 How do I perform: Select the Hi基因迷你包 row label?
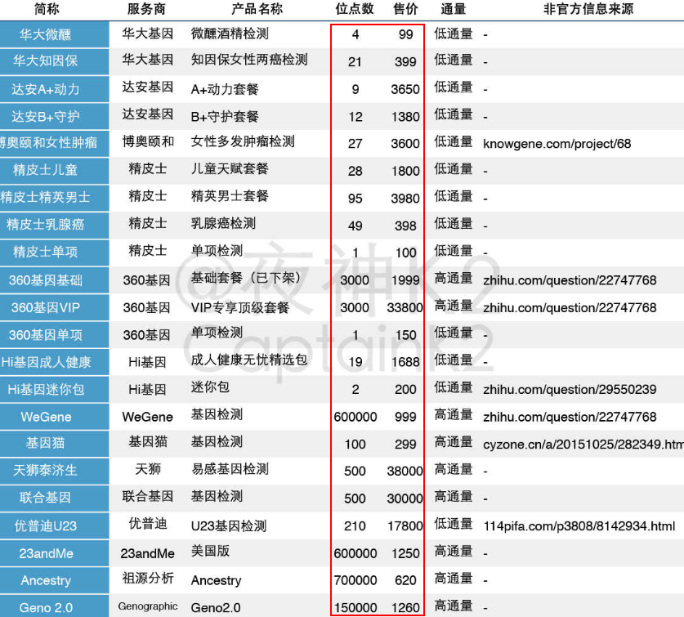tap(55, 389)
